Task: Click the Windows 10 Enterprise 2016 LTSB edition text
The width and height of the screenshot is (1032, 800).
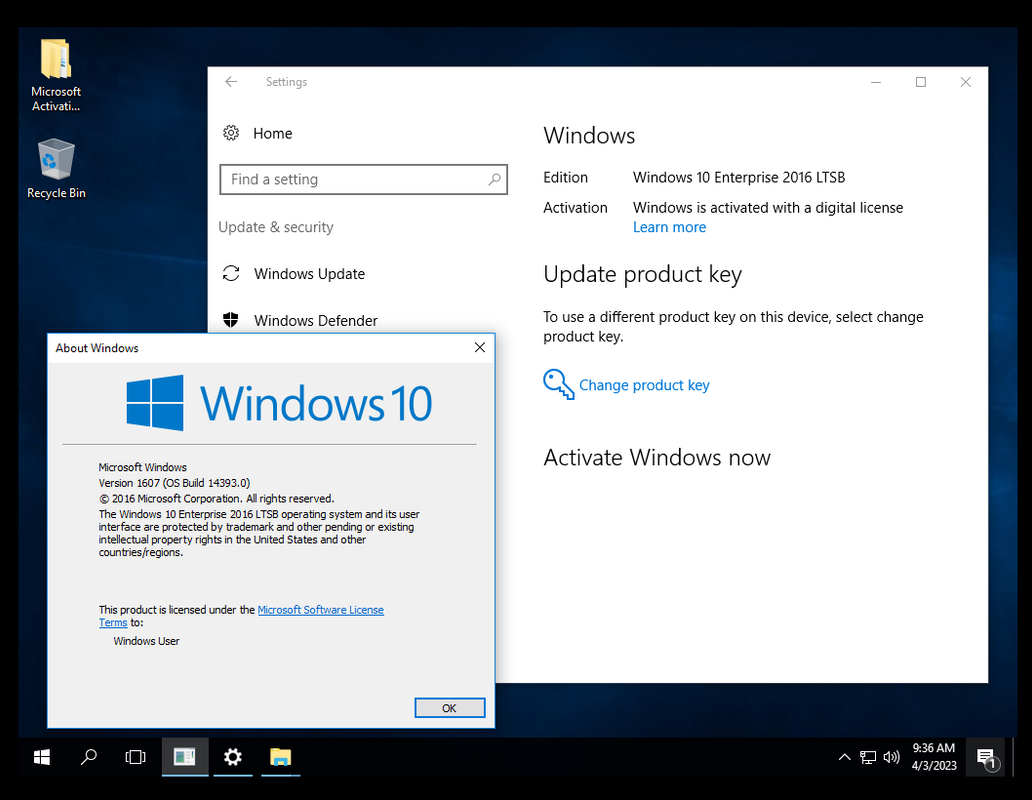Action: (x=739, y=178)
